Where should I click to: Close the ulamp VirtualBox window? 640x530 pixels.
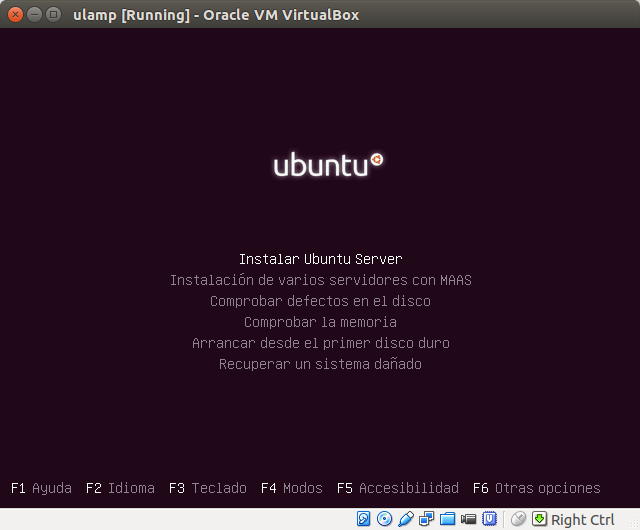click(x=16, y=15)
